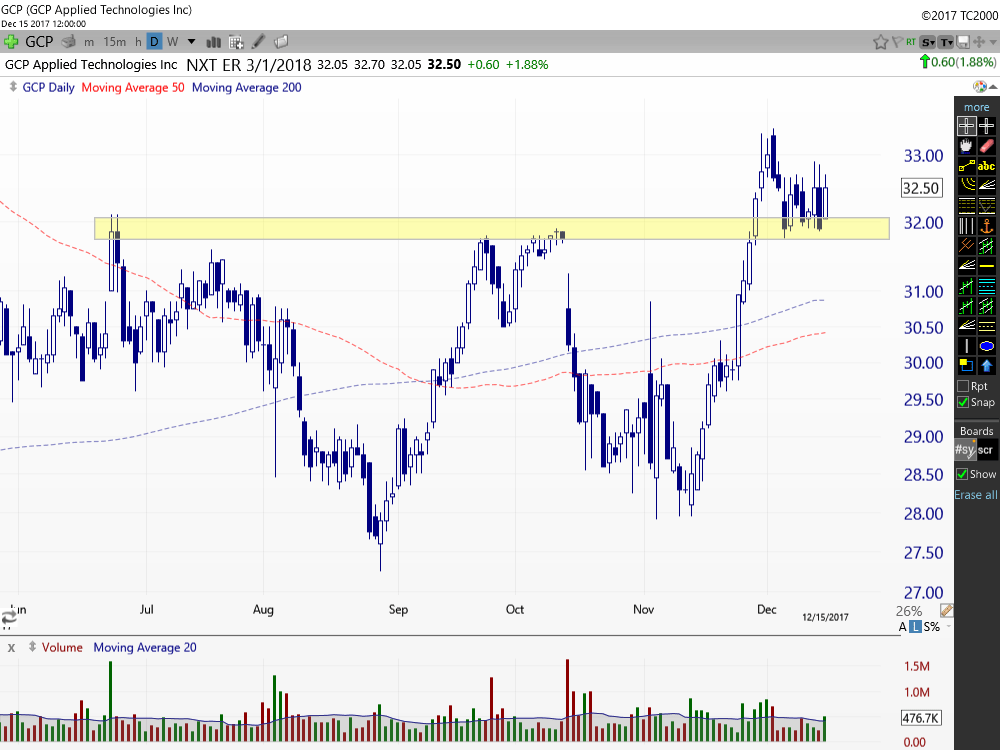Viewport: 1000px width, 750px height.
Task: Select the abc text annotation tool
Action: pos(987,166)
